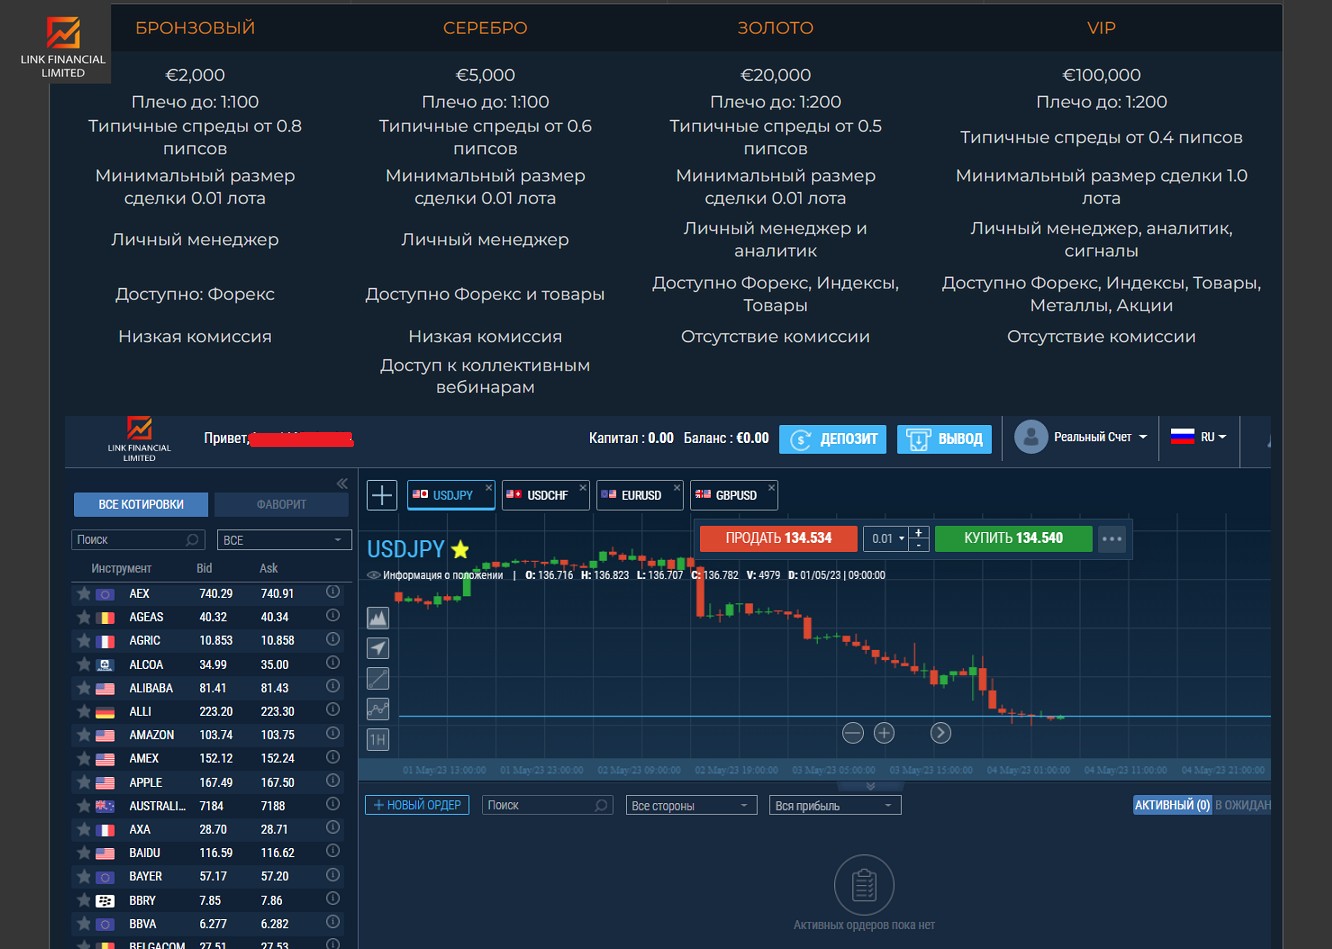
Task: Click ПРОДАТЬ 134.534 sell button
Action: pyautogui.click(x=779, y=538)
